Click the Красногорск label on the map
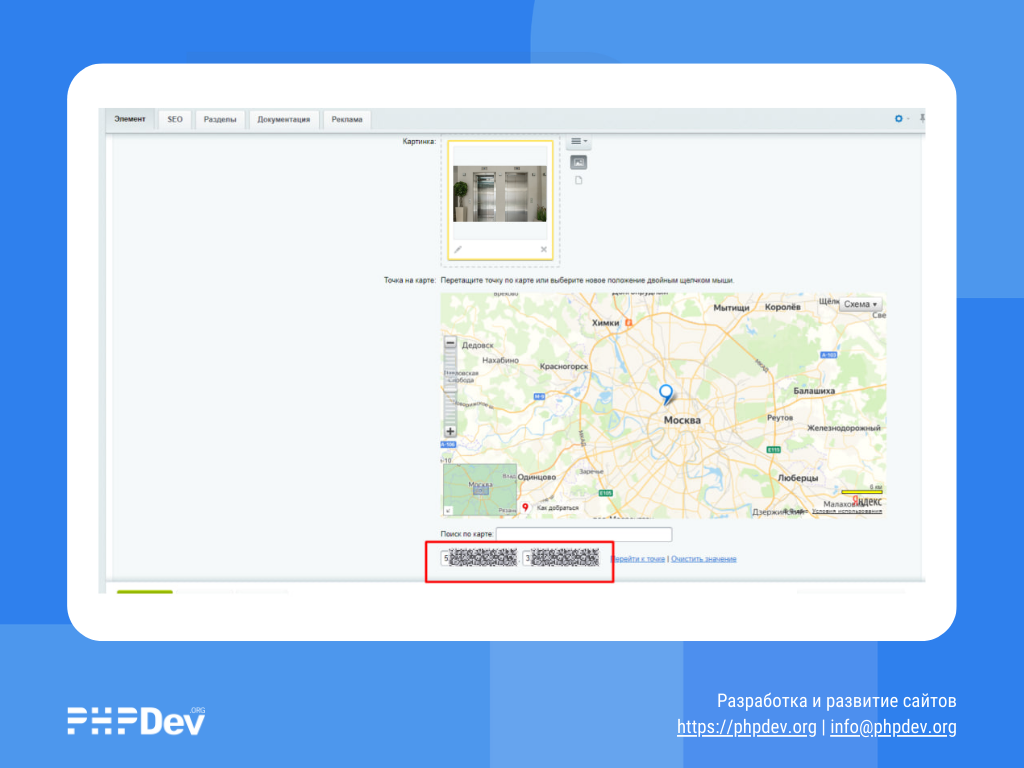The height and width of the screenshot is (768, 1024). pyautogui.click(x=564, y=366)
